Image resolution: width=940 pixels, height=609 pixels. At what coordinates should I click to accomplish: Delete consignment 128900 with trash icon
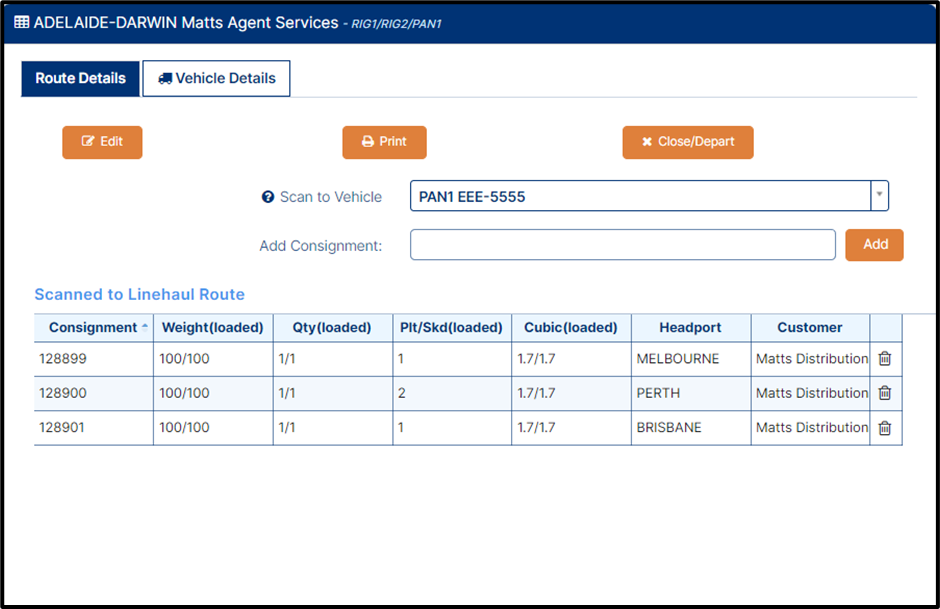[x=885, y=393]
